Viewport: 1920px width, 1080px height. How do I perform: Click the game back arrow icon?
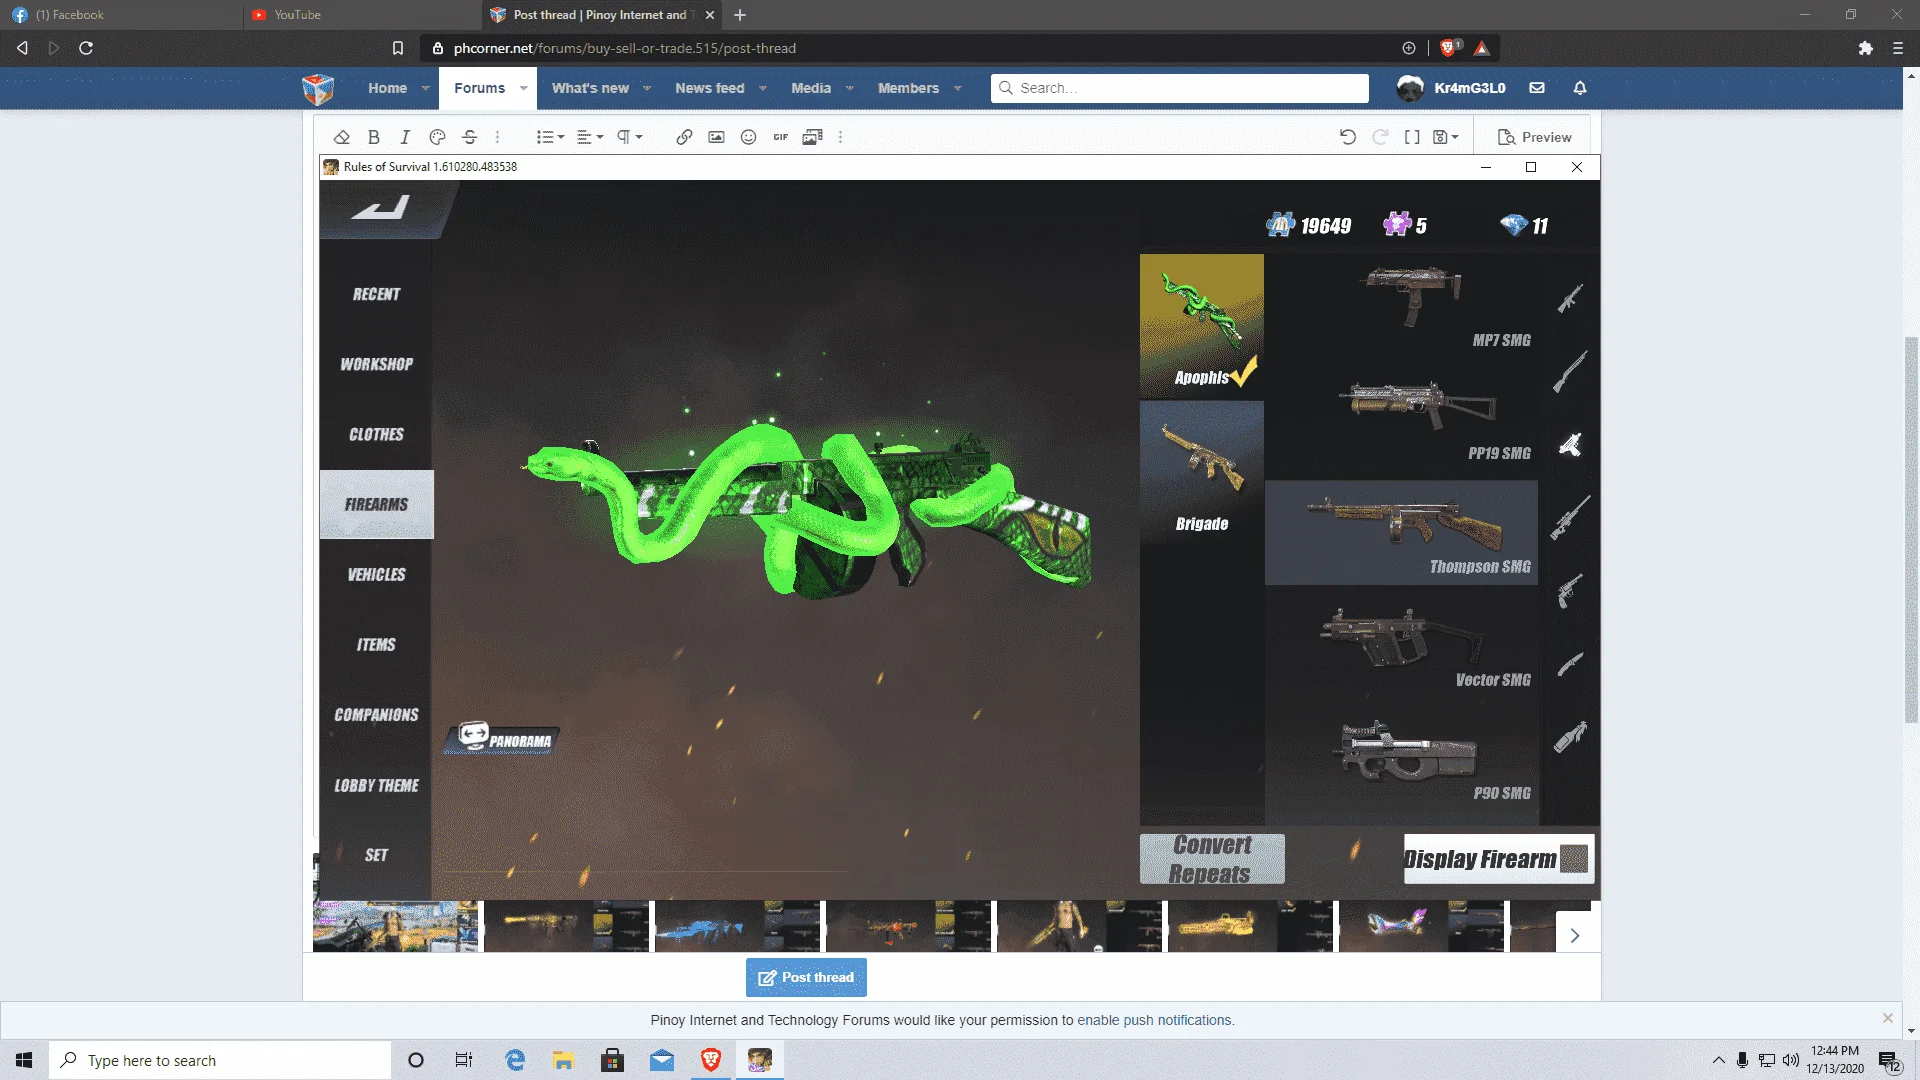click(x=381, y=207)
